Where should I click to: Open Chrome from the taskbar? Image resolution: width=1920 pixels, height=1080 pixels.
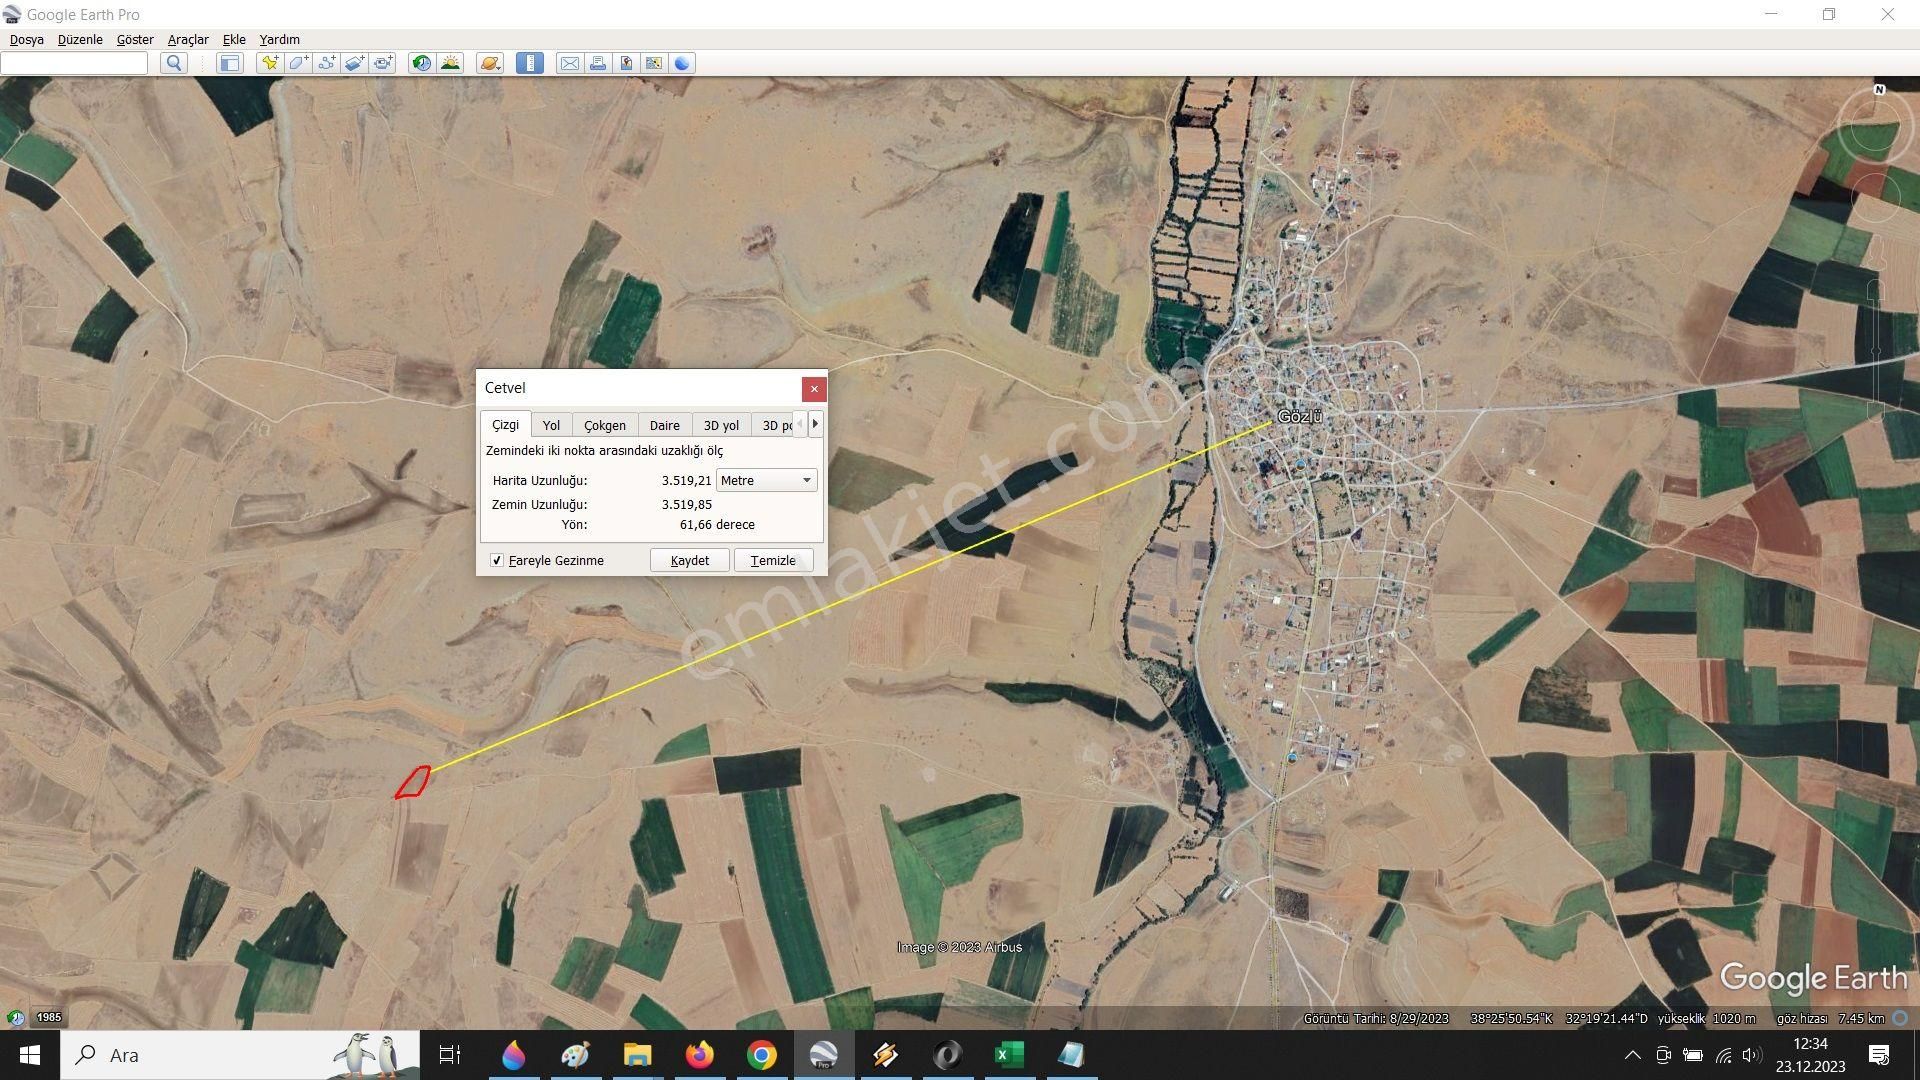(x=762, y=1055)
